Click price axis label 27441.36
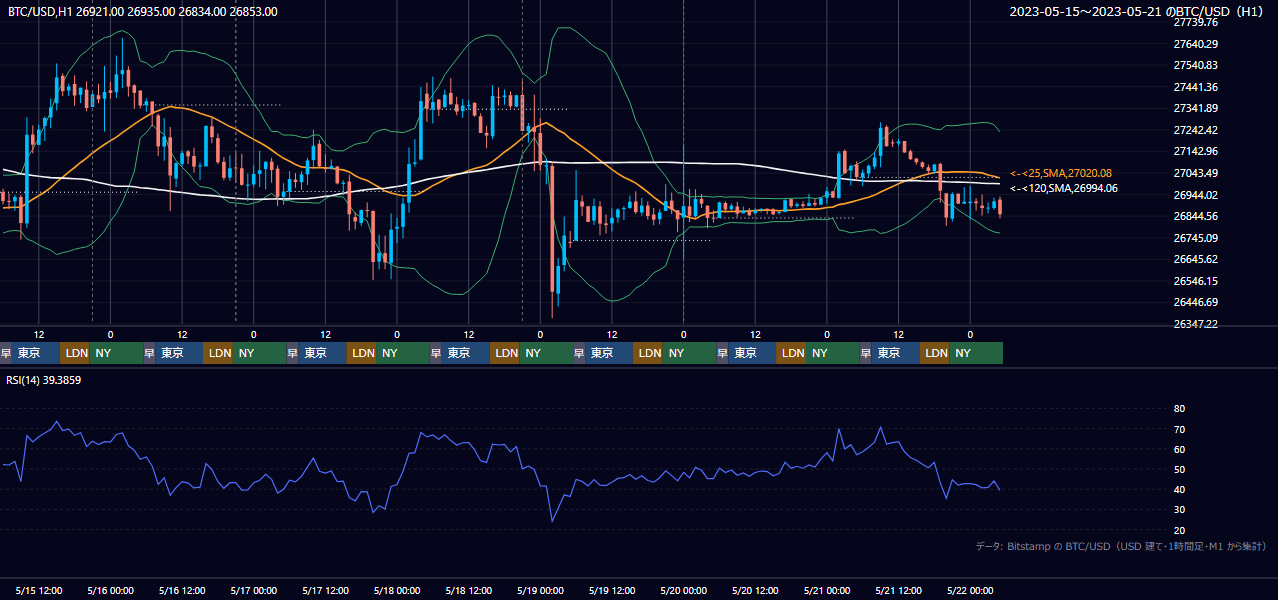This screenshot has width=1278, height=600. [x=1196, y=87]
